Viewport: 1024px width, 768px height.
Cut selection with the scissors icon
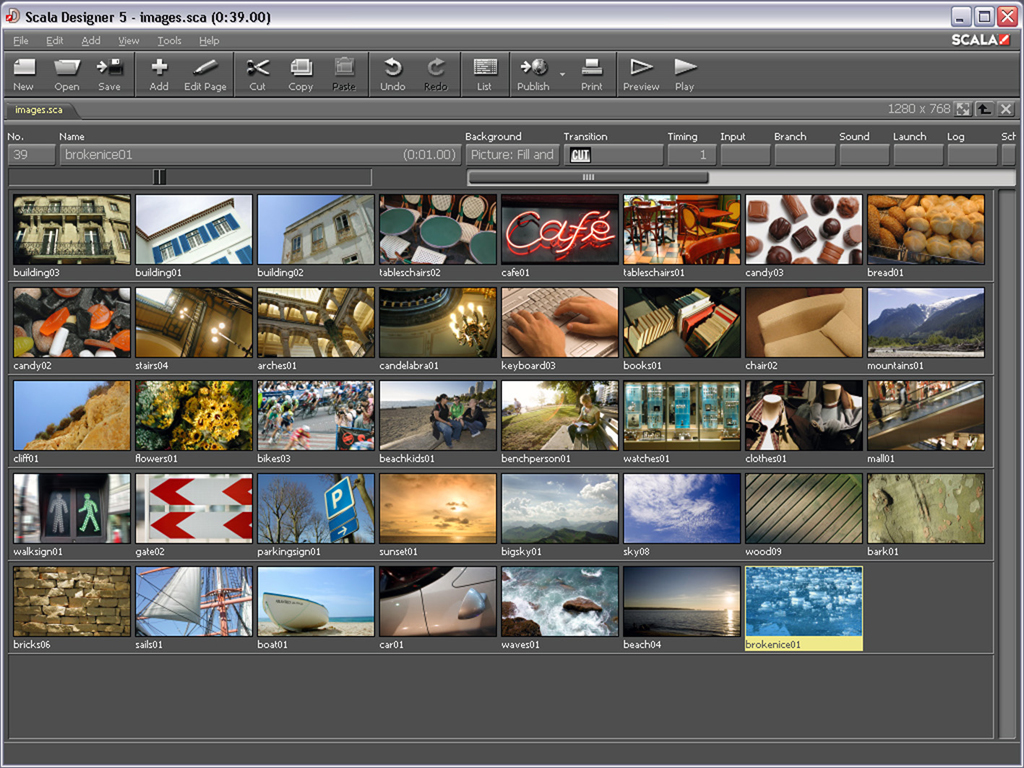point(257,72)
